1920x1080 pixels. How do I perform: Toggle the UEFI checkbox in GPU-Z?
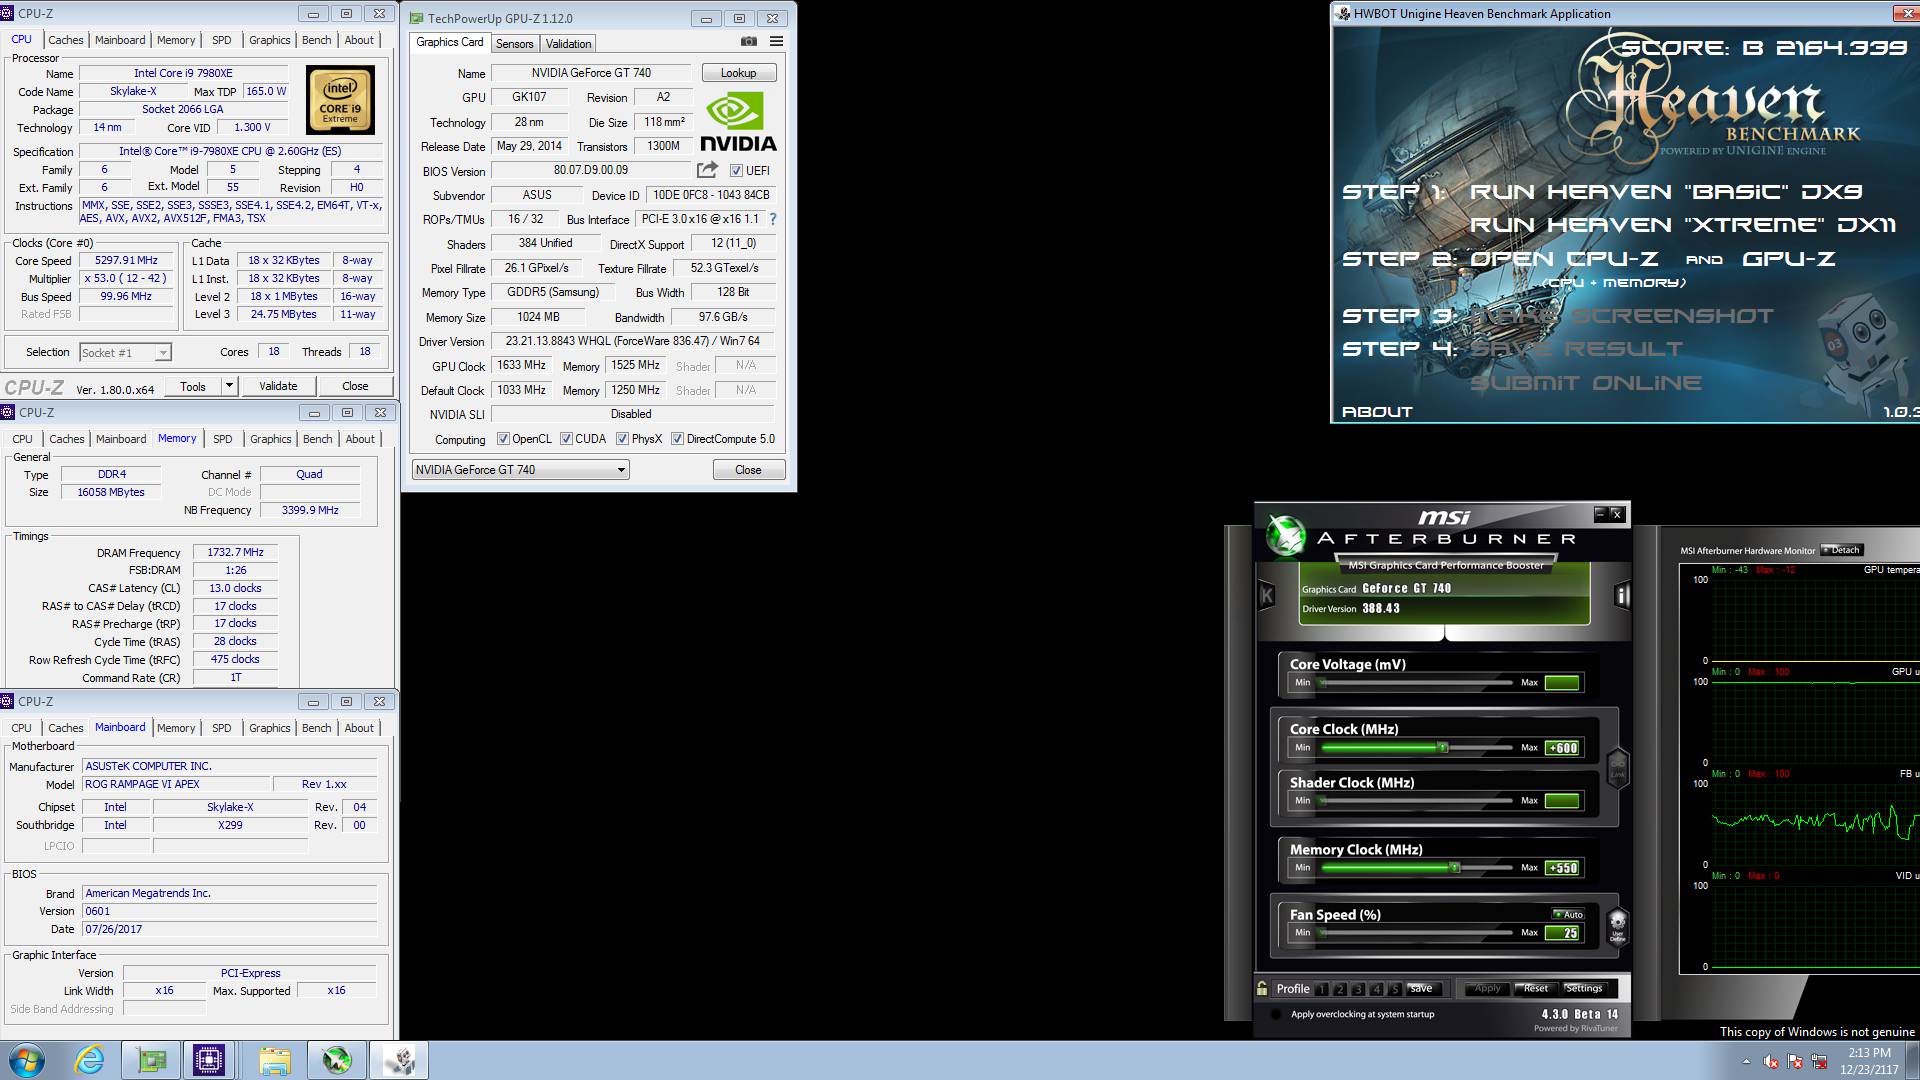(x=736, y=171)
